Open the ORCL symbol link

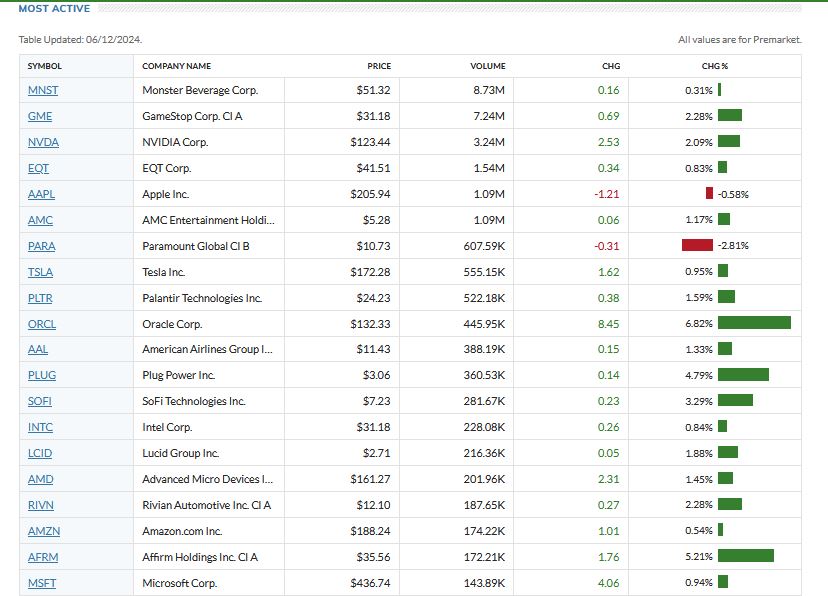pos(42,324)
